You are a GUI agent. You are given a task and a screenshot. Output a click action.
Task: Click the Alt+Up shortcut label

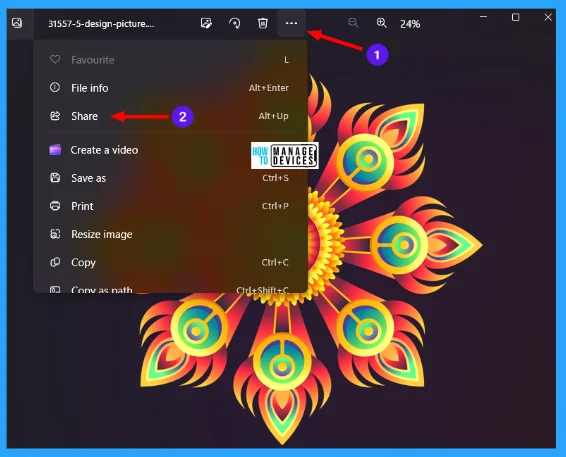273,116
